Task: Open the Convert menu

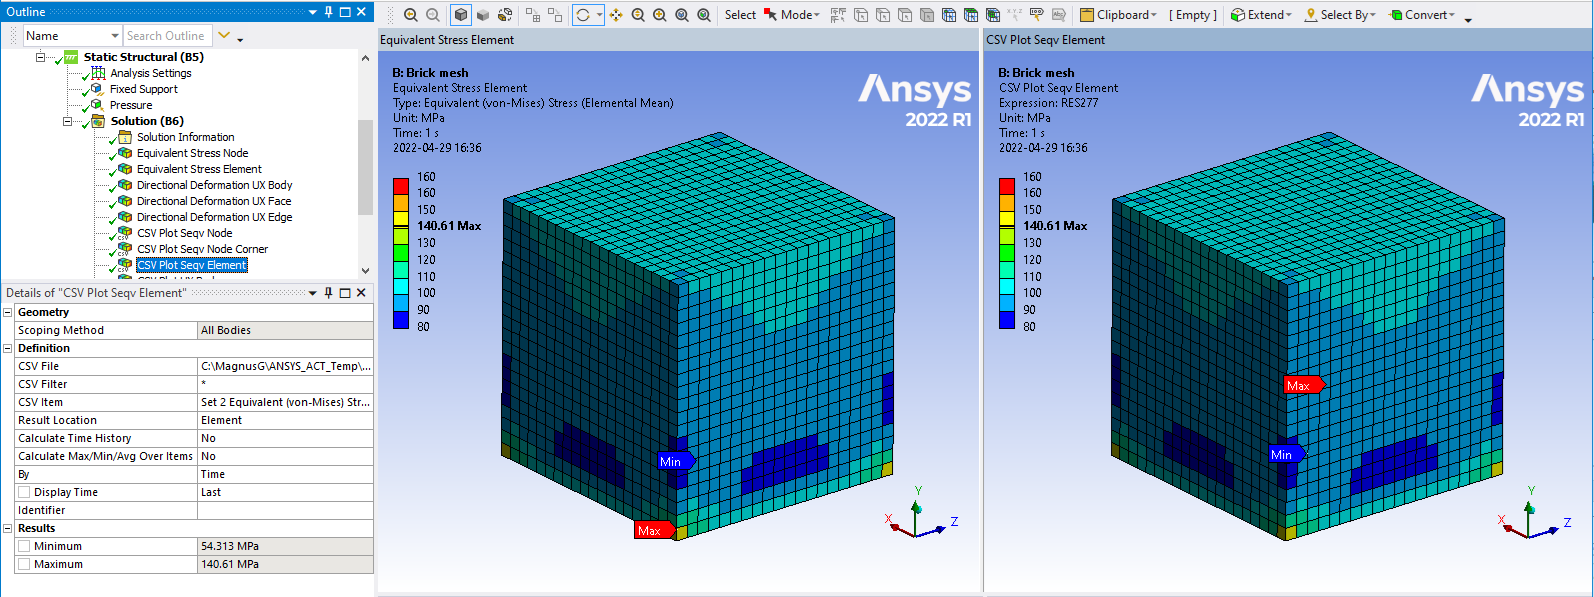Action: [1422, 15]
